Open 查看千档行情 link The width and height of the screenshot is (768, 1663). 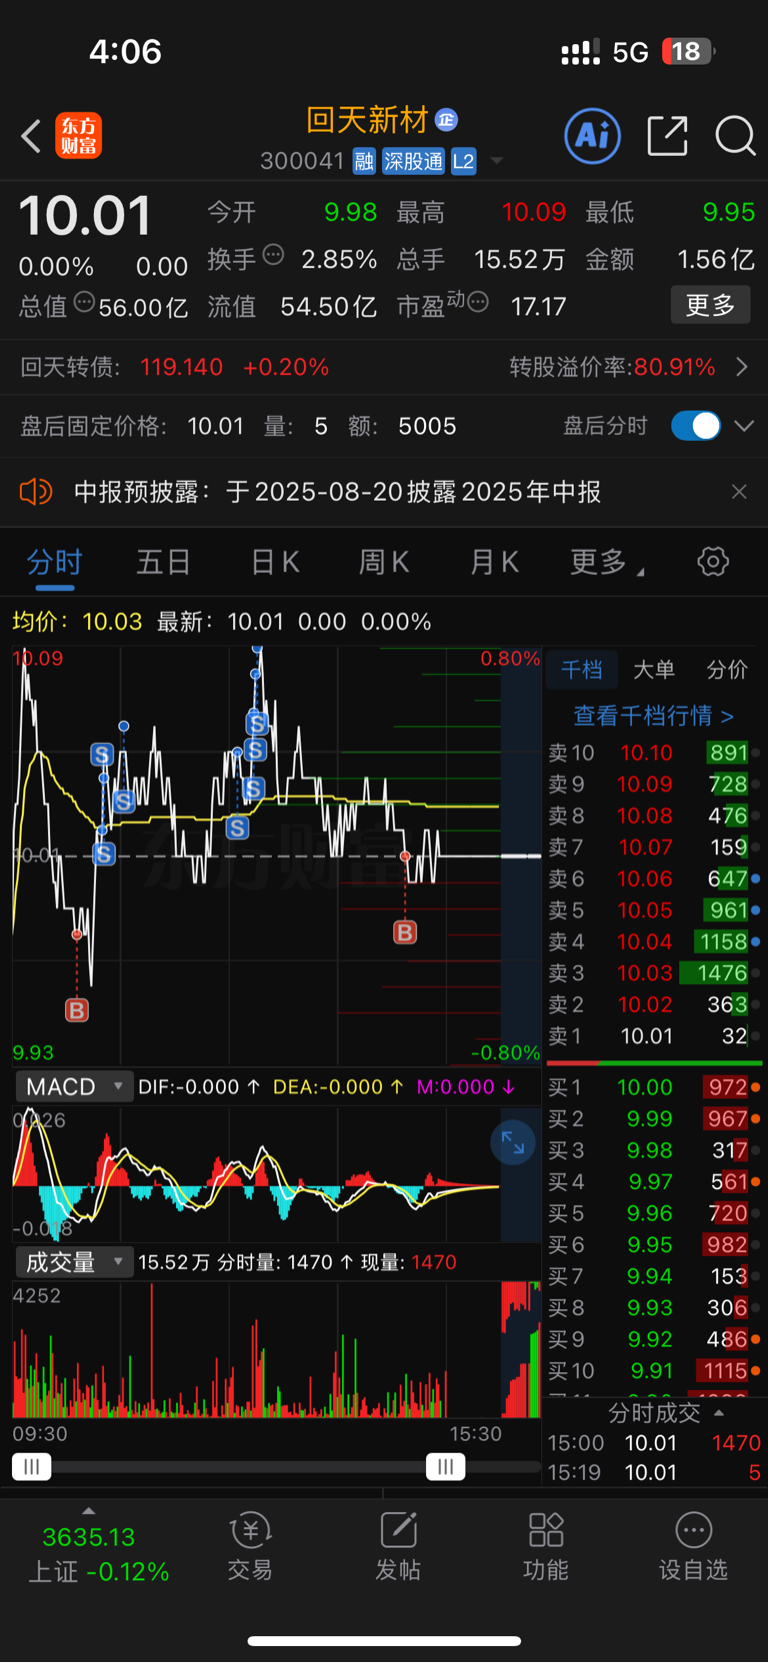click(654, 715)
